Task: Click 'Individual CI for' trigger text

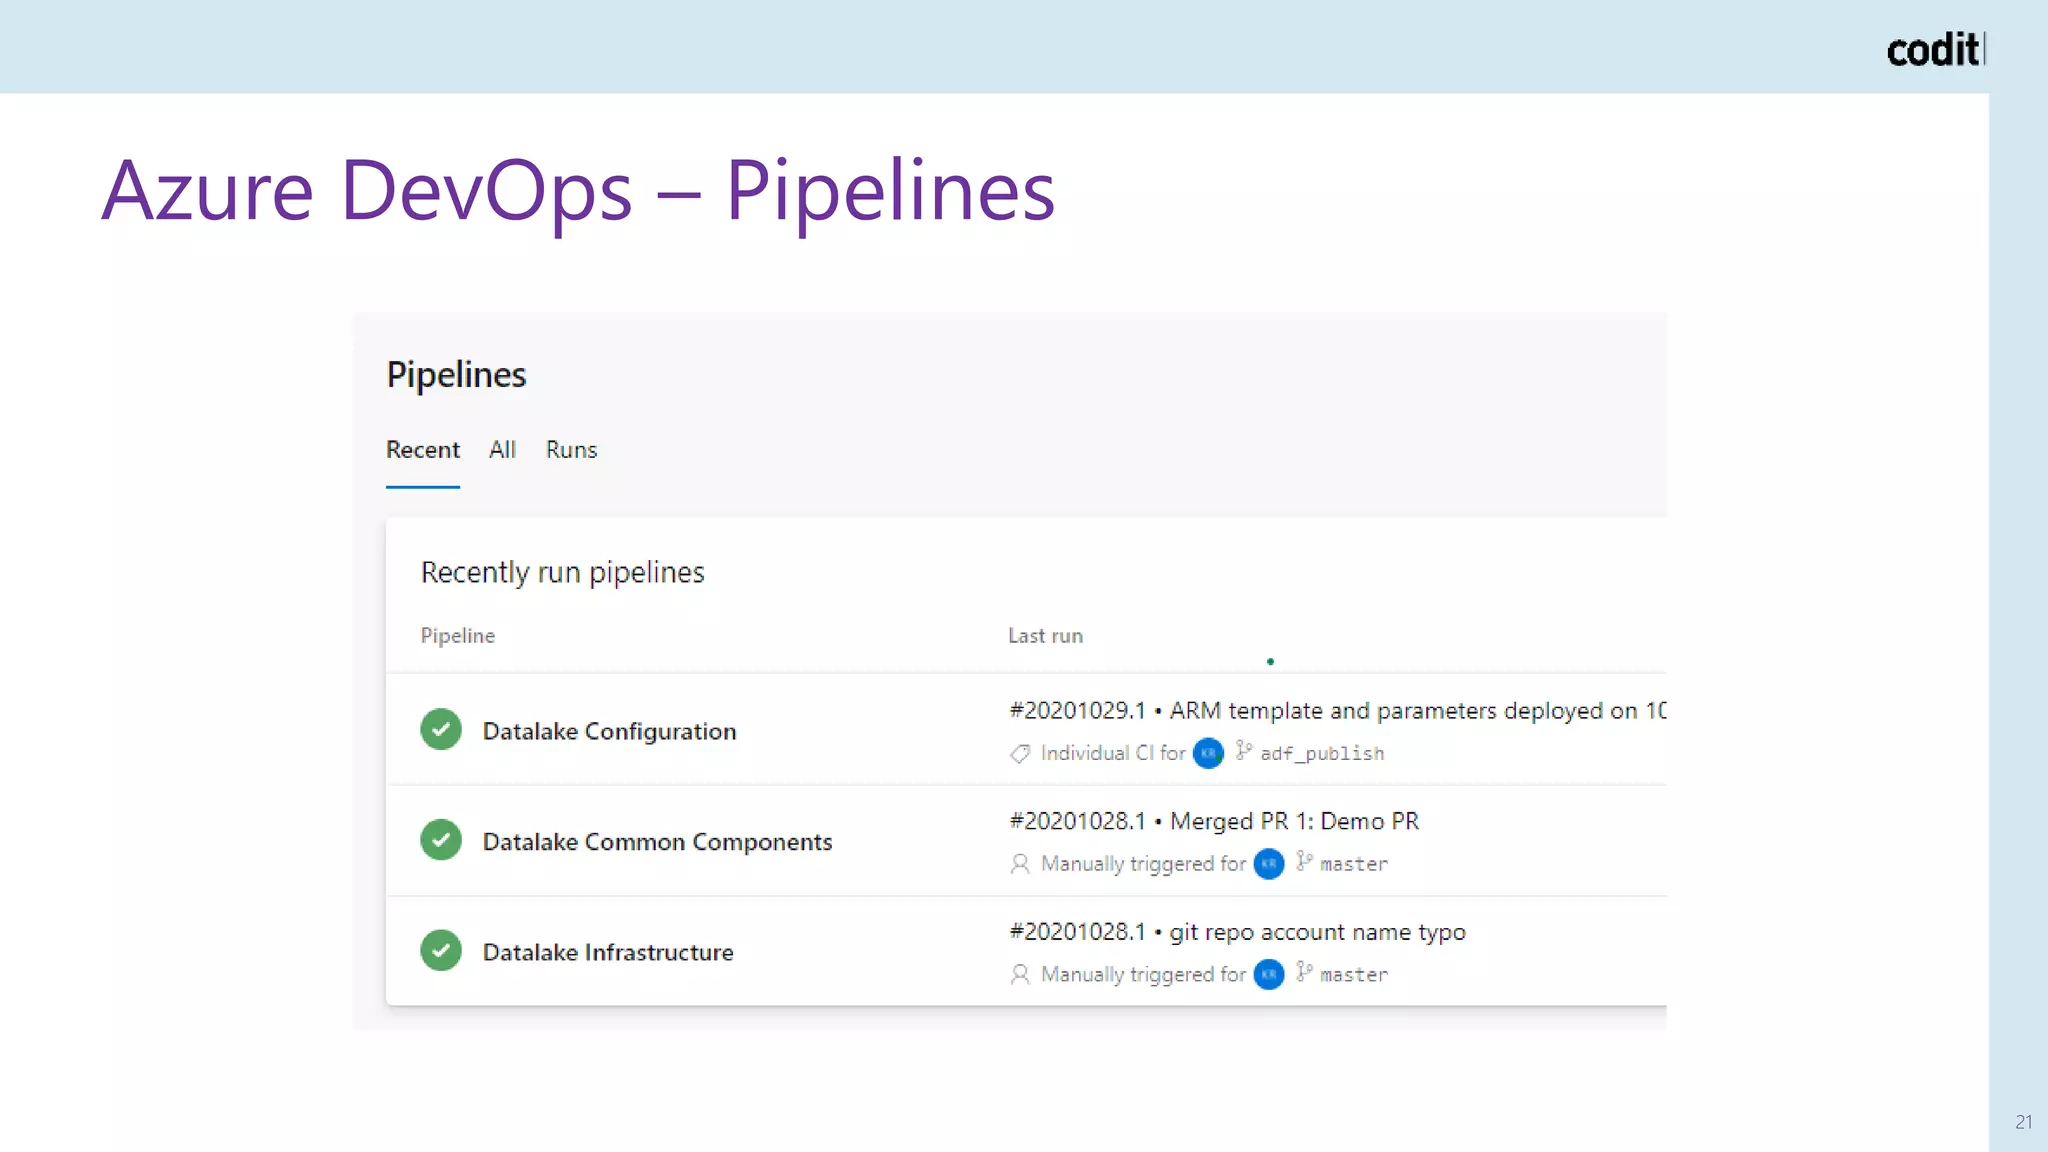Action: click(x=1113, y=753)
